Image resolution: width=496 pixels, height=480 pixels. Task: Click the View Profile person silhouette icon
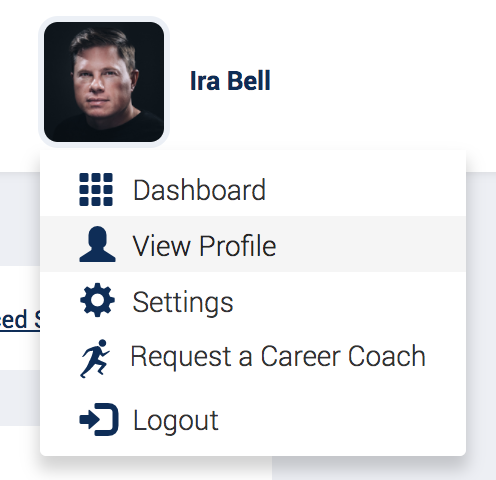(97, 244)
